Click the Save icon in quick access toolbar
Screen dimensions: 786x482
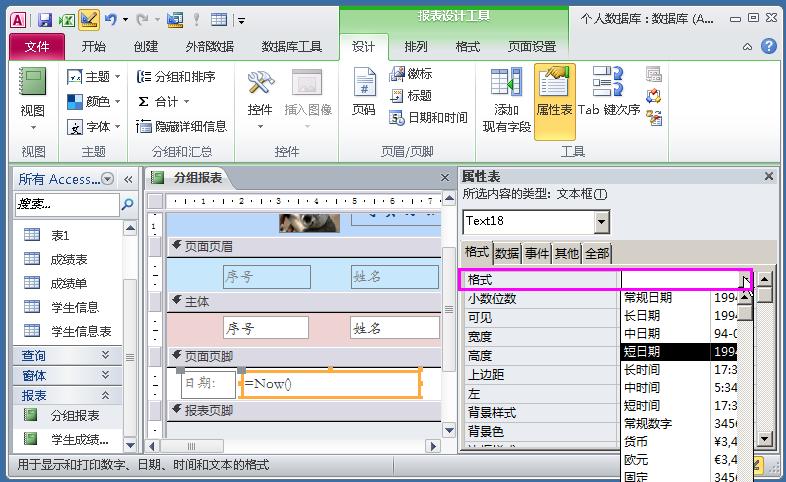click(x=45, y=20)
